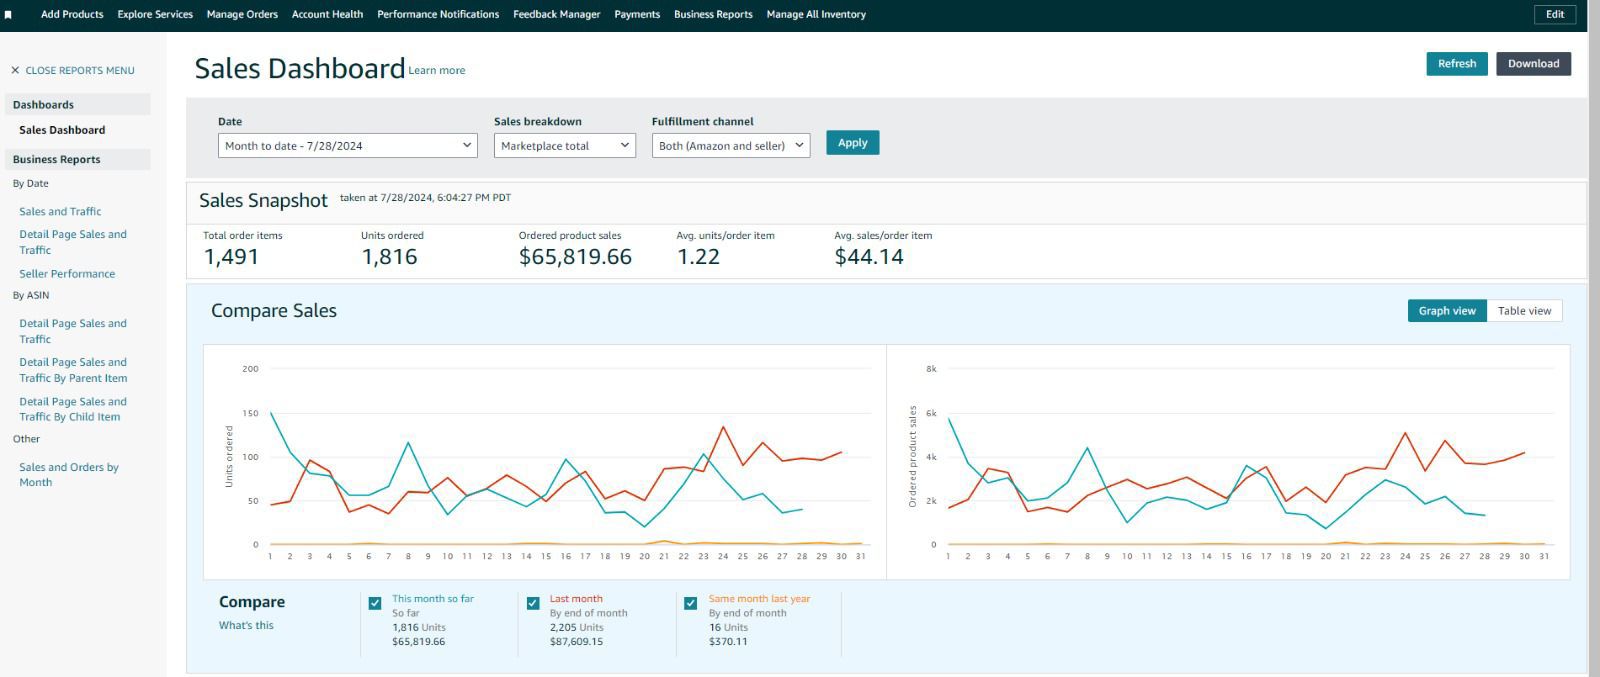The image size is (1600, 677).
Task: Click the $87,609.15 last month sales figure
Action: pos(576,641)
